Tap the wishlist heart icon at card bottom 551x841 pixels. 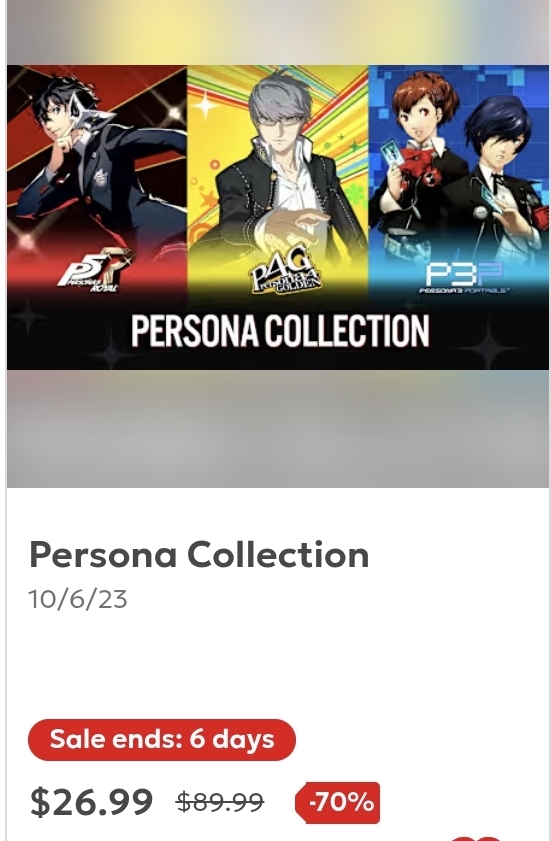480,838
